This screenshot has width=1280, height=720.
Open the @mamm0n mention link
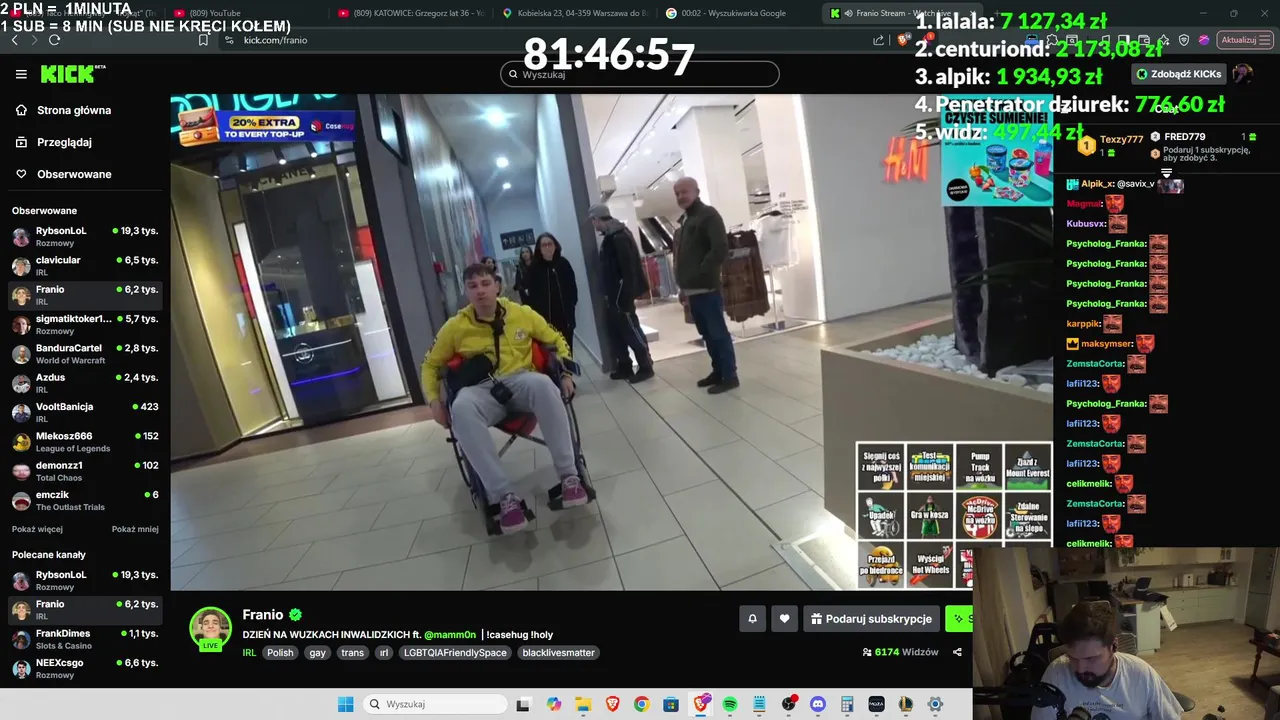point(450,635)
